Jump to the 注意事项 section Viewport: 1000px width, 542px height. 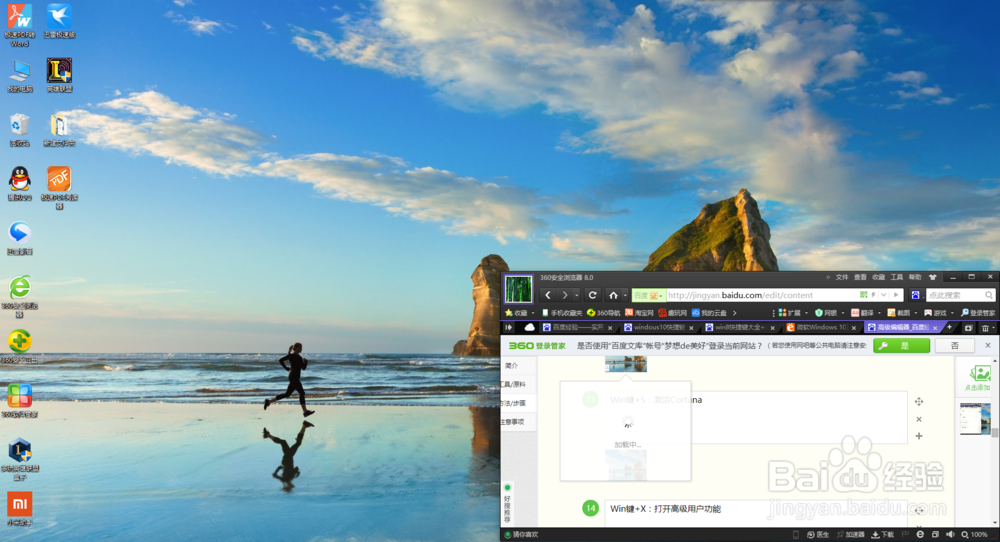(x=512, y=421)
